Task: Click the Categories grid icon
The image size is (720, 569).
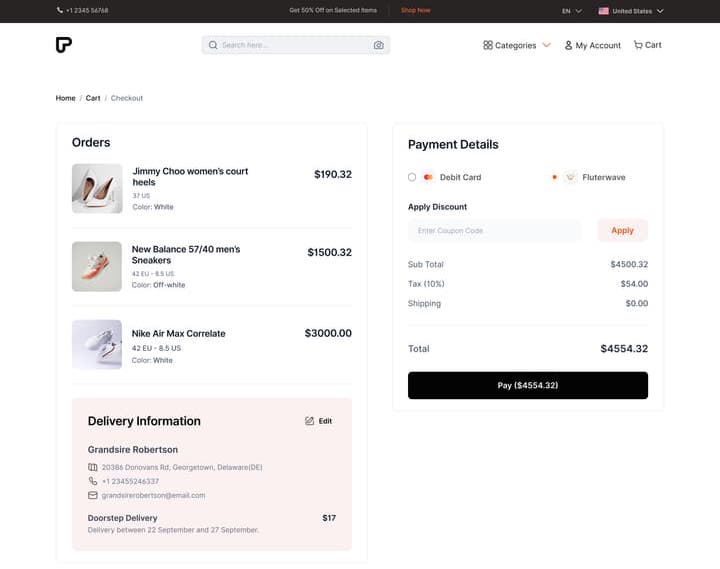Action: pyautogui.click(x=488, y=45)
